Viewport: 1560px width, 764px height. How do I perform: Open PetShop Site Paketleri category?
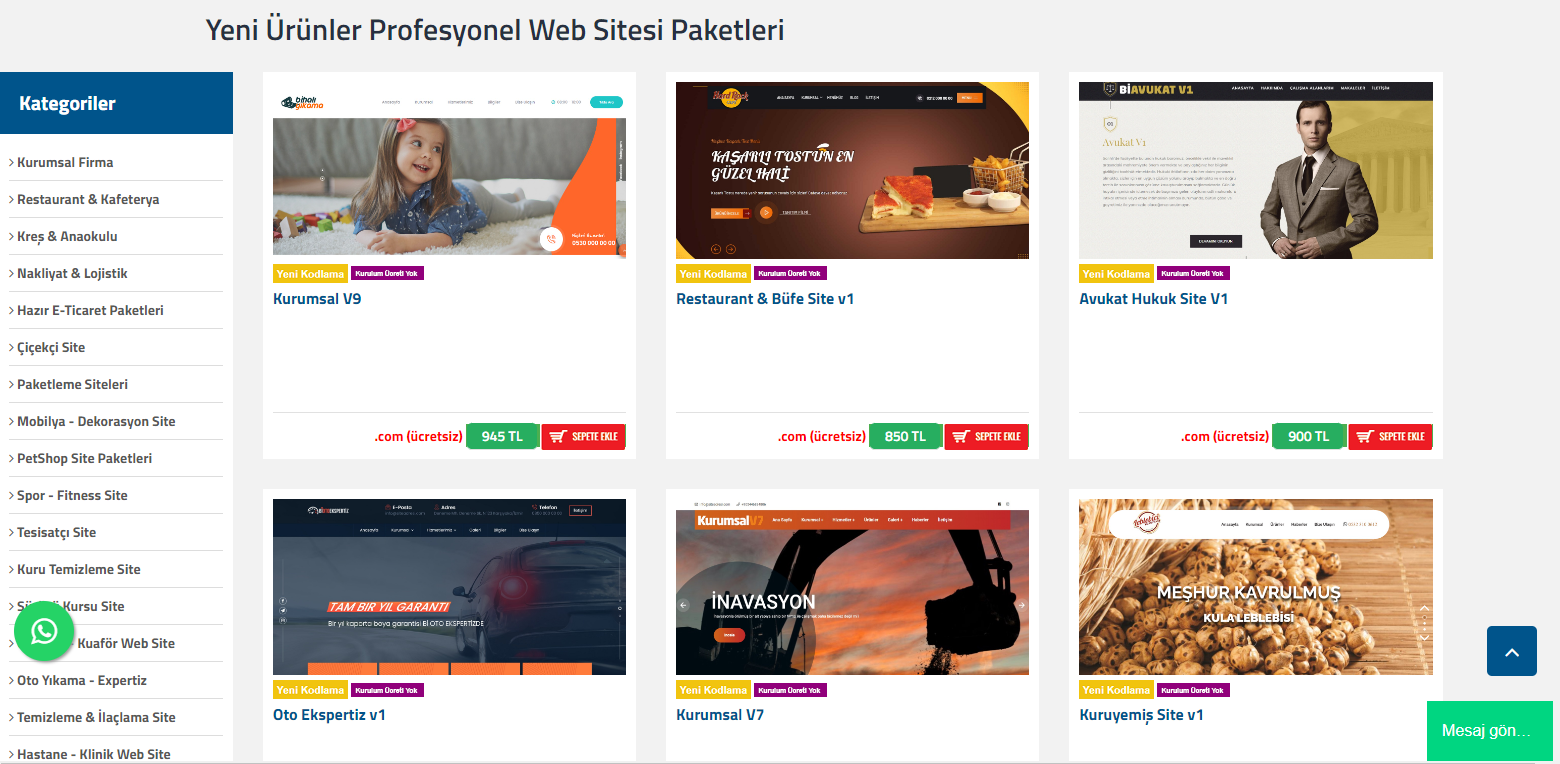85,458
